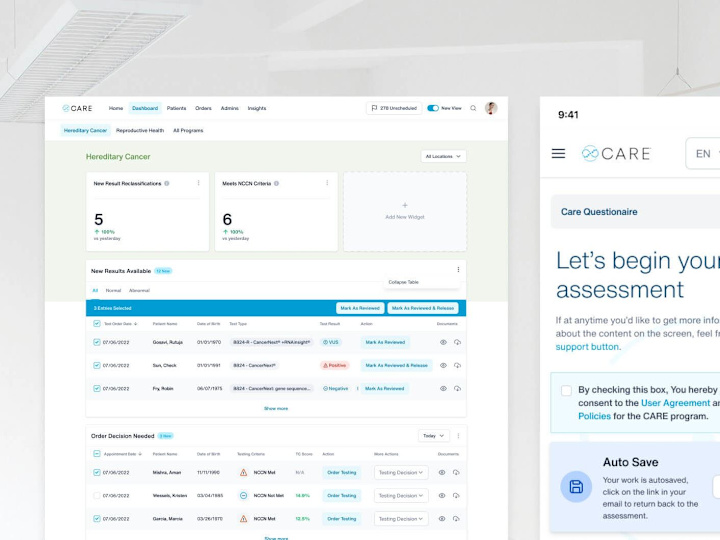
Task: Open Insights in top navigation
Action: [257, 108]
